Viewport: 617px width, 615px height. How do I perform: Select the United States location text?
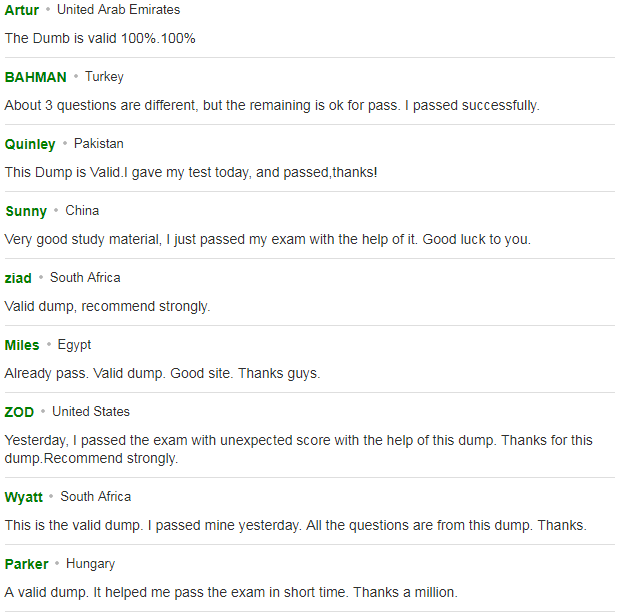click(91, 412)
